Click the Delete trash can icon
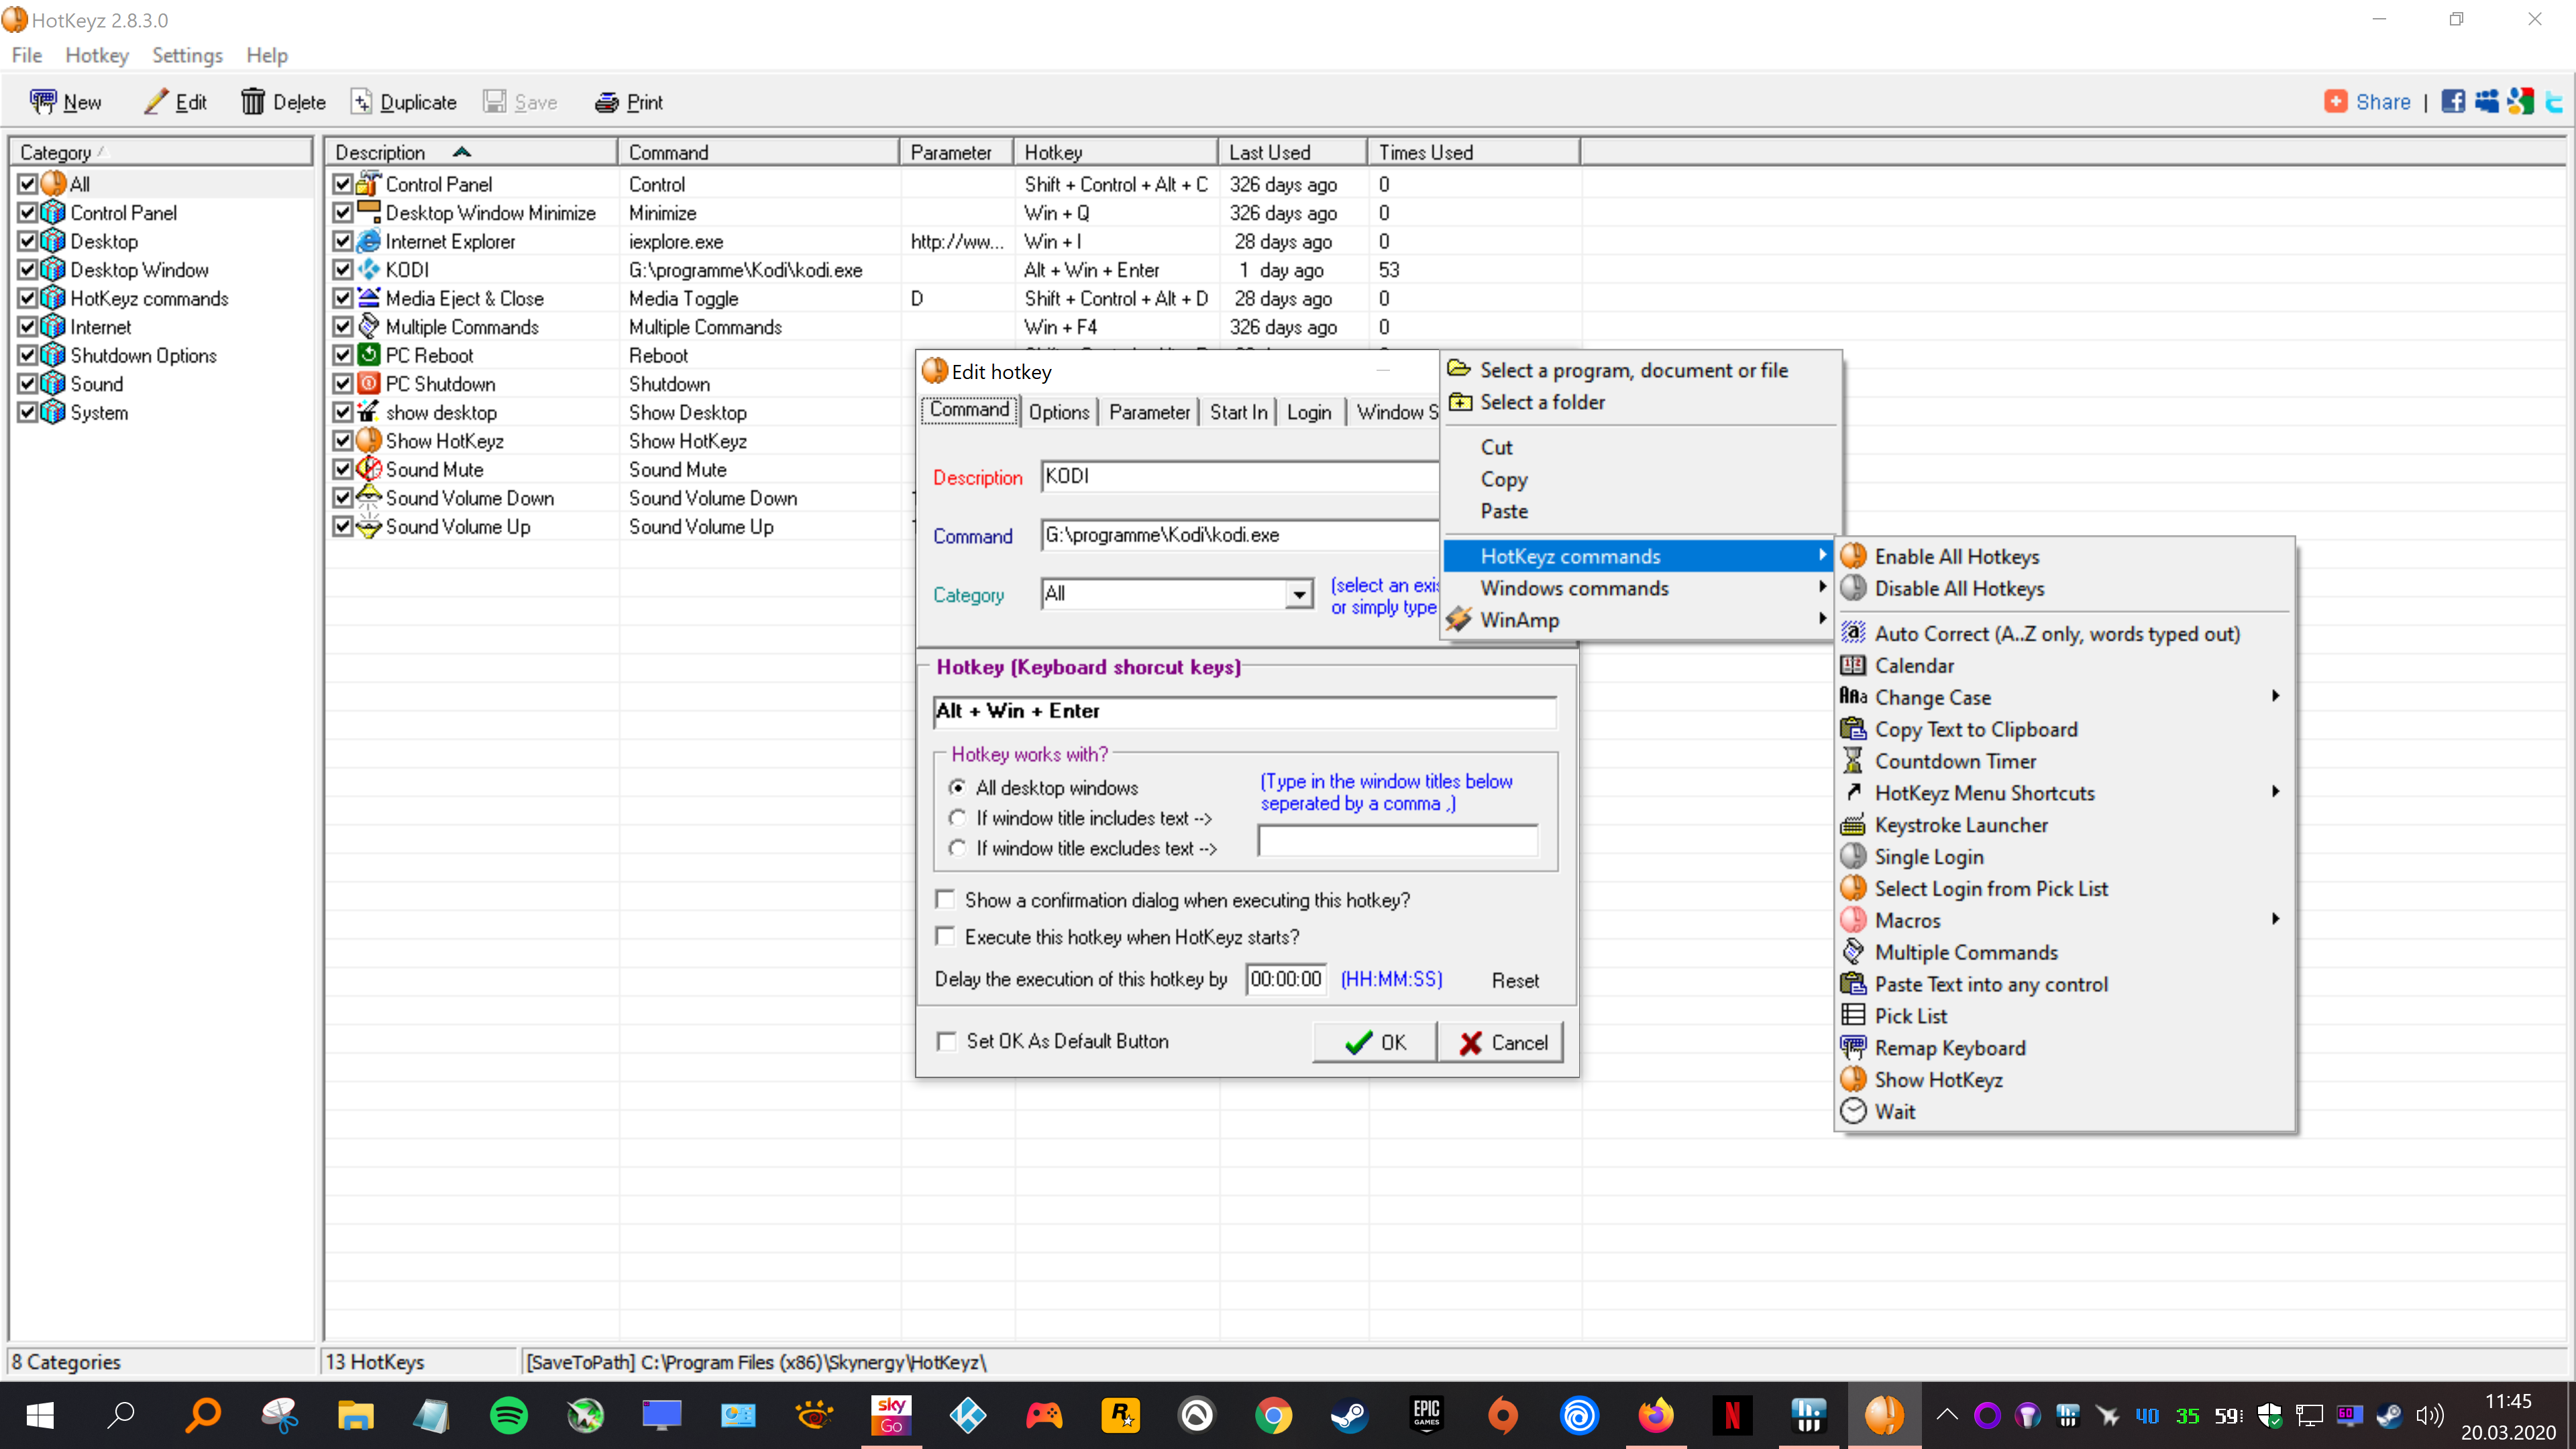This screenshot has width=2576, height=1449. click(x=253, y=102)
